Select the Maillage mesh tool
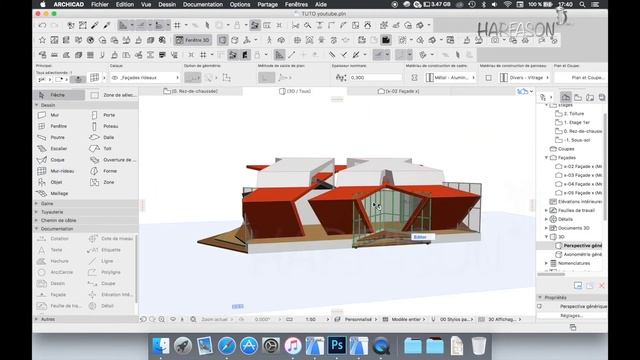This screenshot has height=360, width=640. 60,193
